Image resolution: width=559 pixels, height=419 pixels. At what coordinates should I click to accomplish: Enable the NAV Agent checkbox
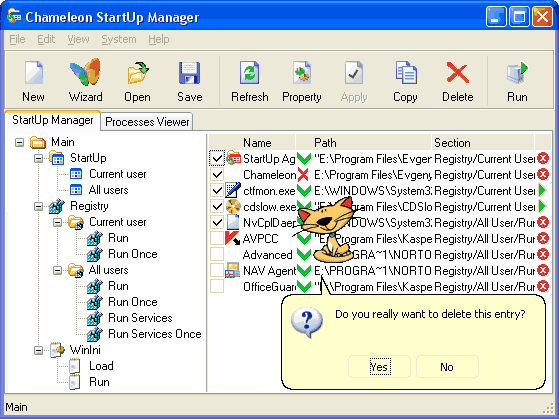point(217,270)
